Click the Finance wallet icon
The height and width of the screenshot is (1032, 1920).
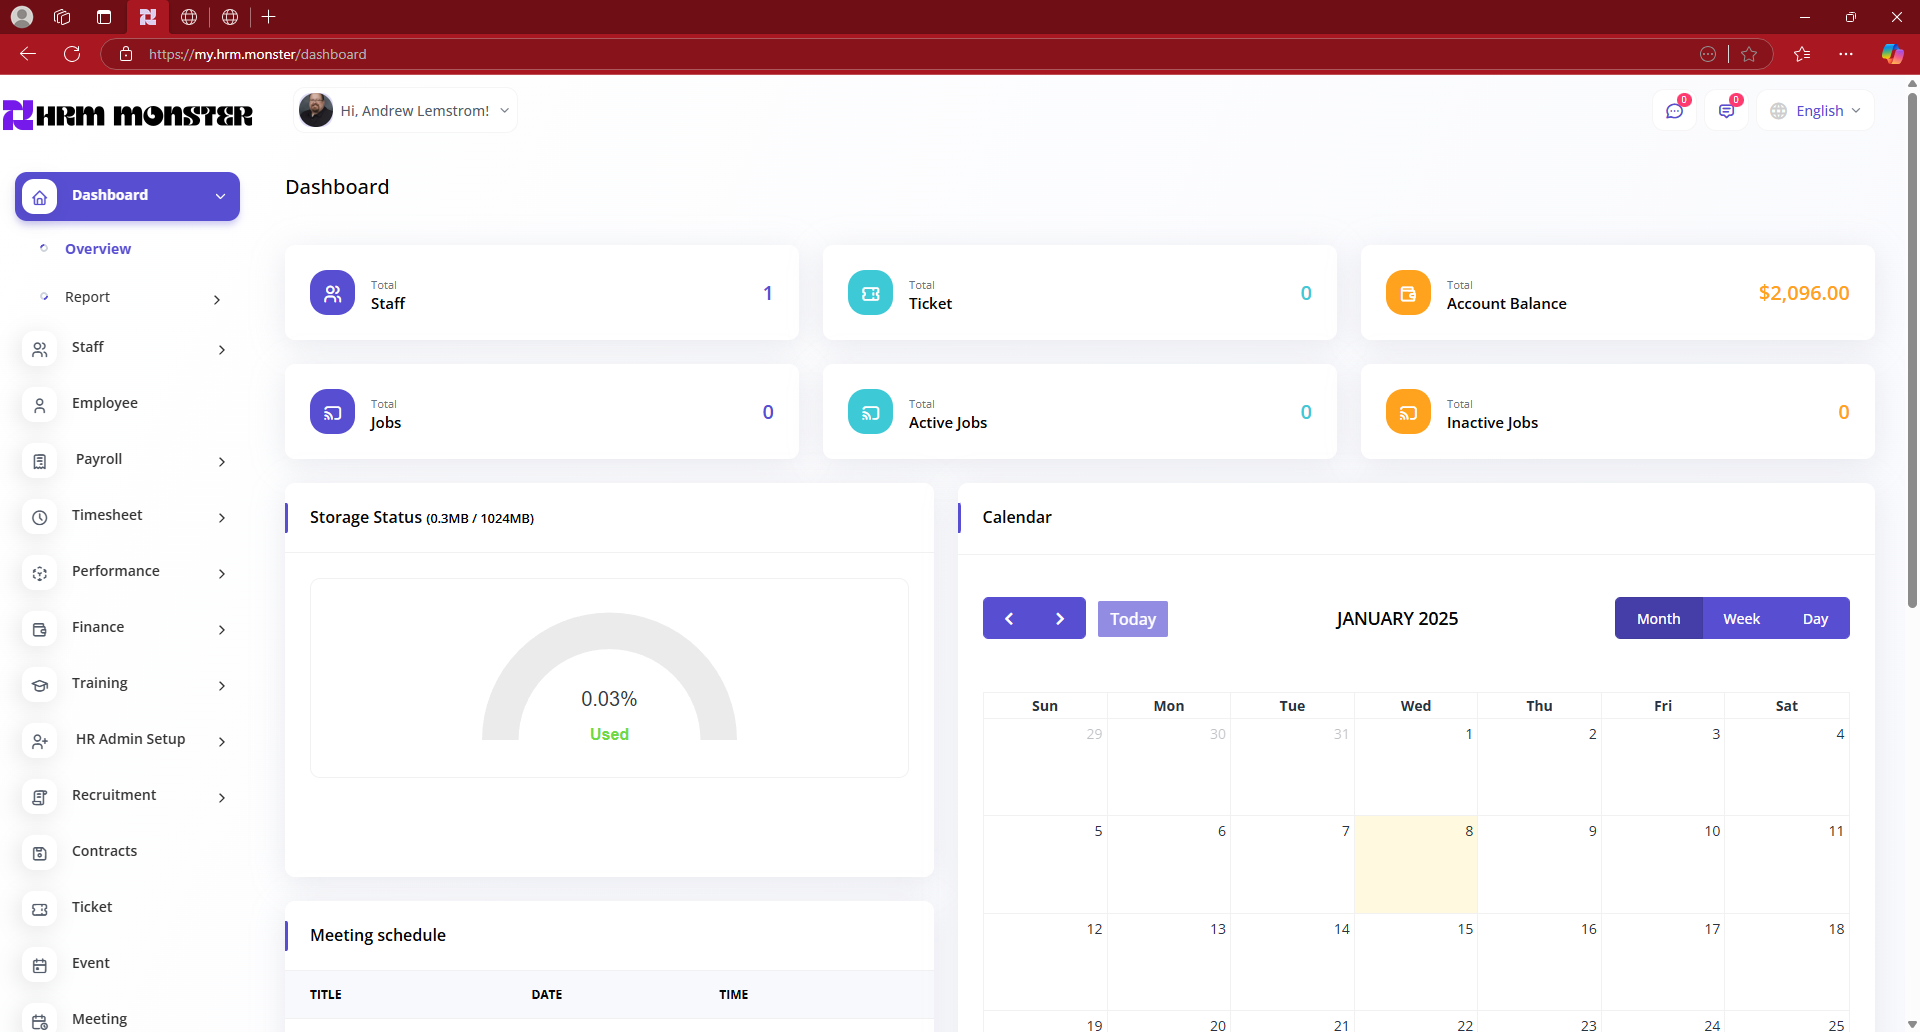(x=39, y=629)
